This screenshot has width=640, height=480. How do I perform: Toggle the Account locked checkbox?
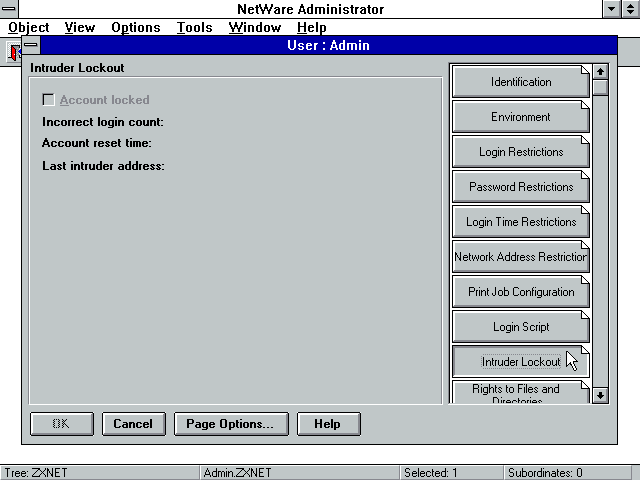(49, 100)
